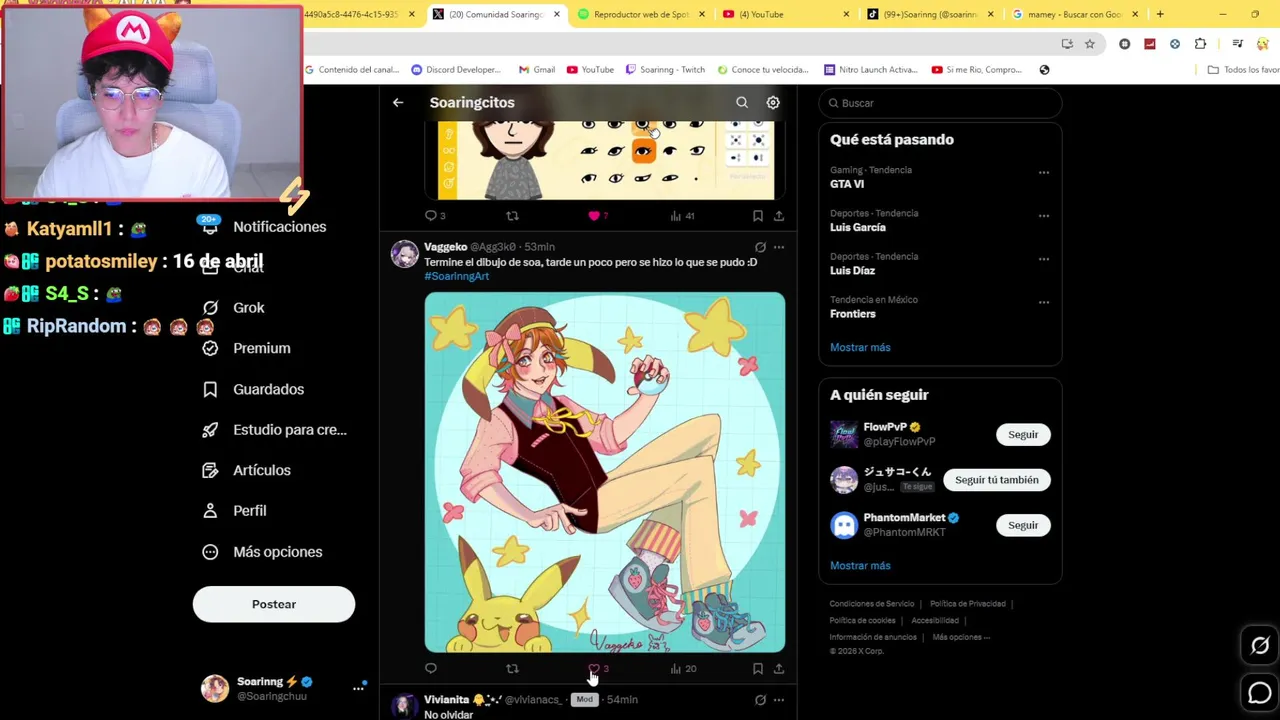This screenshot has height=720, width=1280.
Task: Open the messages floating chat button
Action: click(1260, 692)
